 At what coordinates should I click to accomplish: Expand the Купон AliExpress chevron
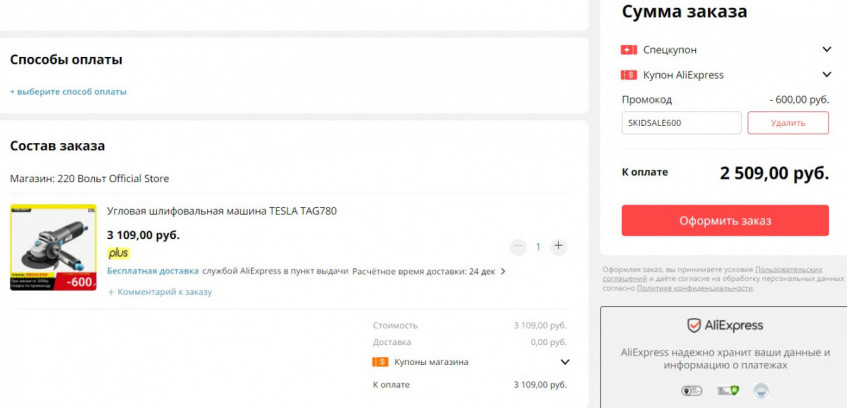click(x=827, y=75)
